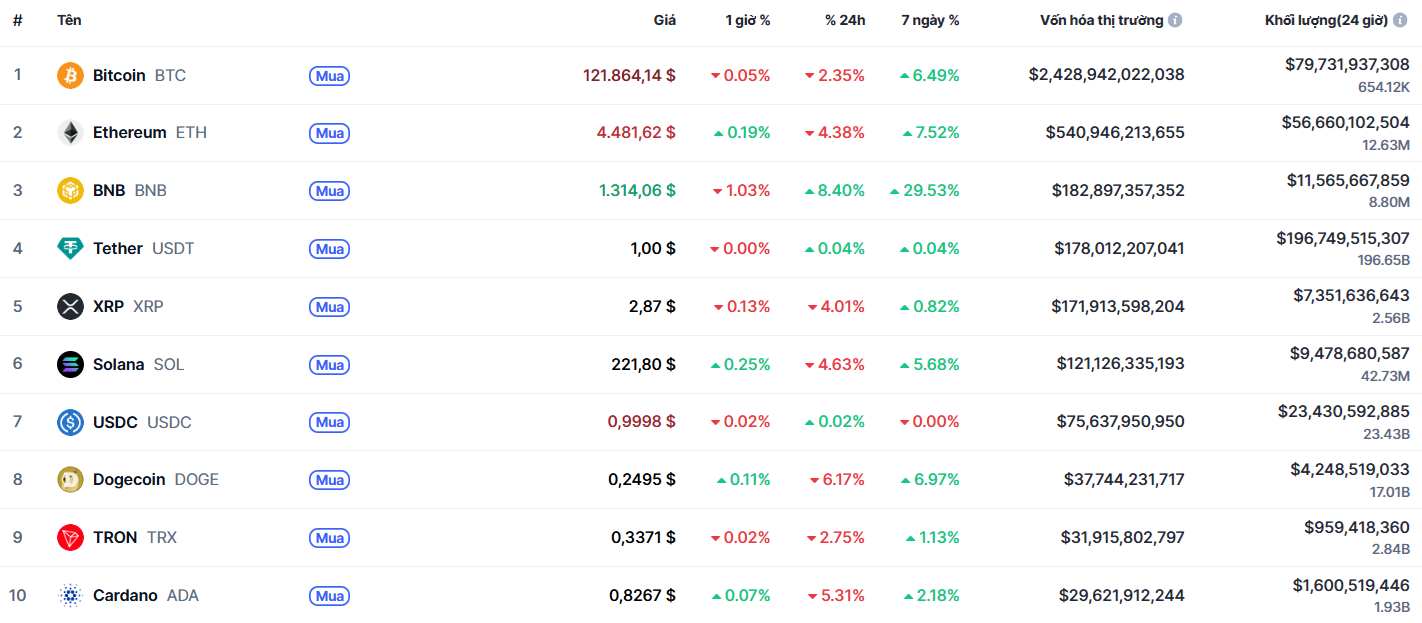The width and height of the screenshot is (1422, 623).
Task: Buy BNB using its Mua button
Action: [x=330, y=191]
